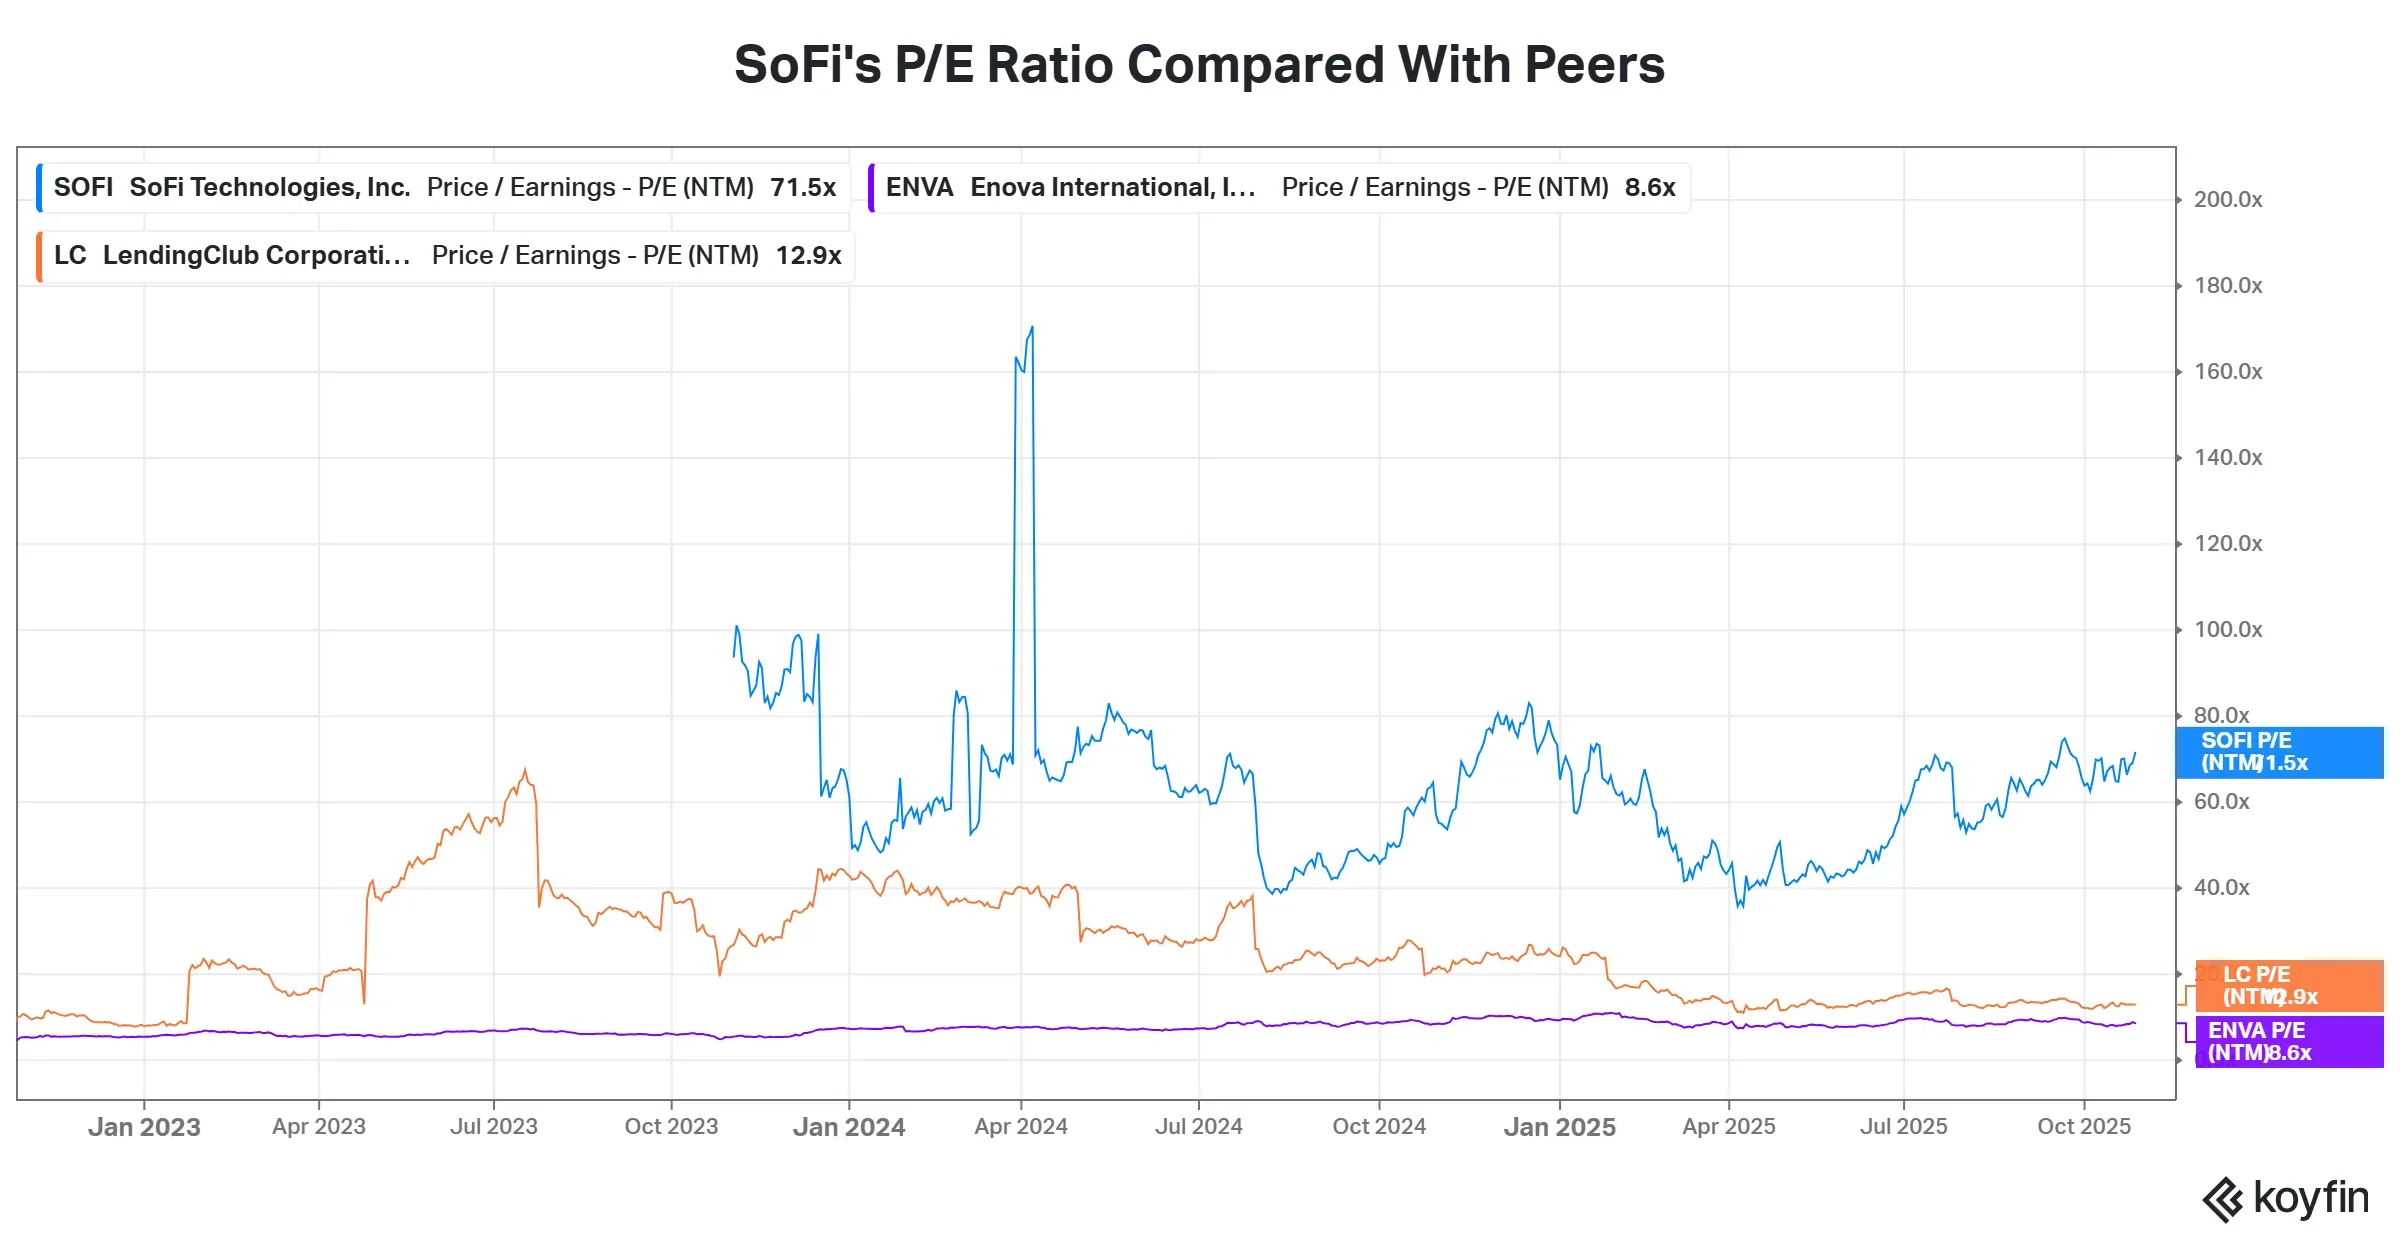Viewport: 2400px width, 1240px height.
Task: Click the 200.0x y-axis label
Action: (x=2228, y=200)
